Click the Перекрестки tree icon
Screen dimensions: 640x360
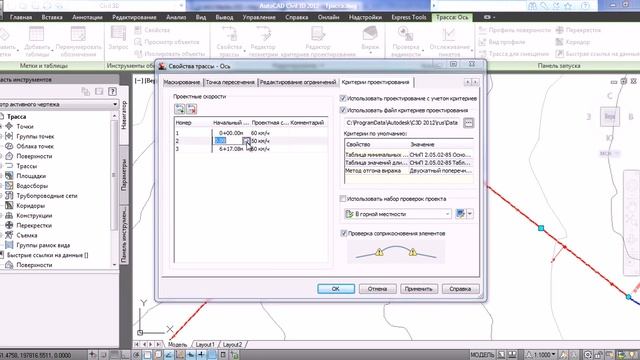tap(9, 225)
